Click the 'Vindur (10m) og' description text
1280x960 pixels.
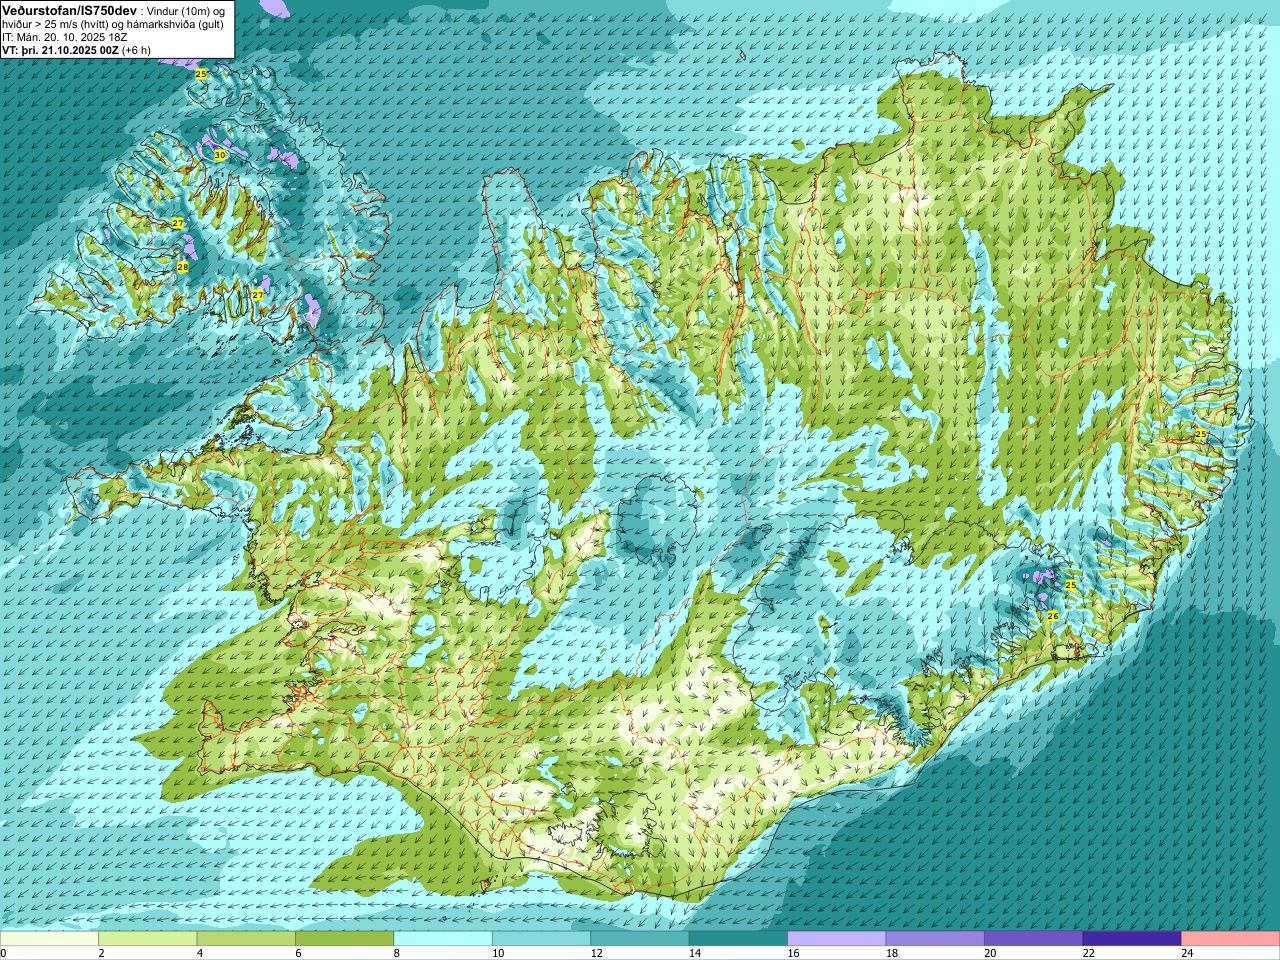[188, 10]
